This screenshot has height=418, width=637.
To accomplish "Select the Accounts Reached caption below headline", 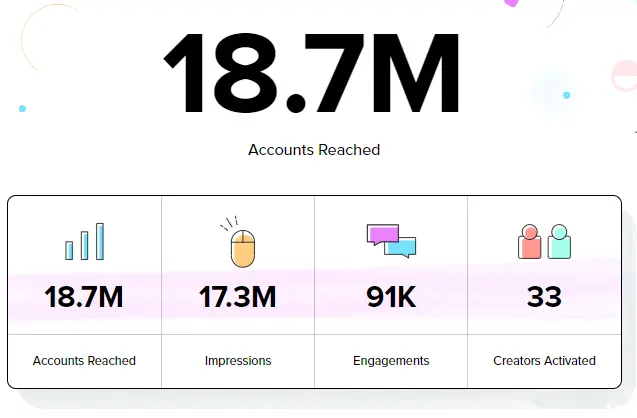I will [314, 150].
